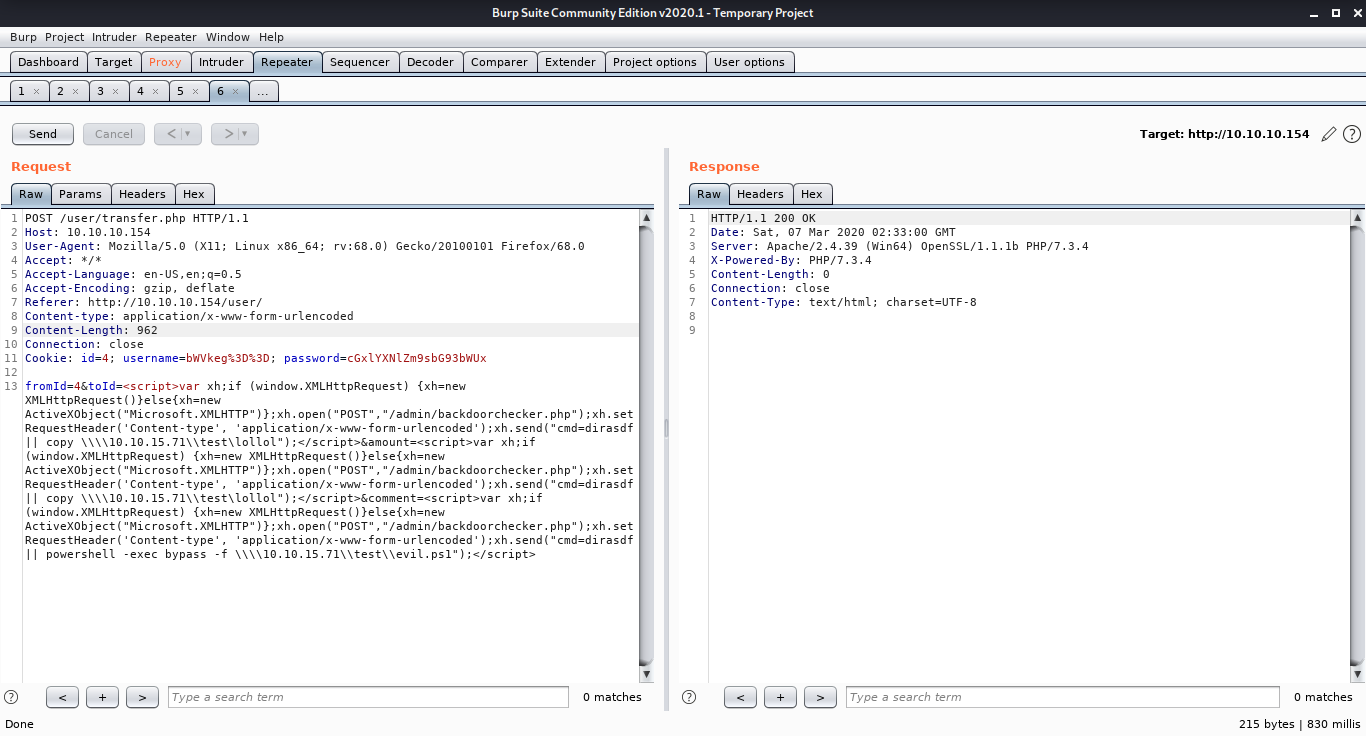Open Repeater help question-mark icon by the target

pyautogui.click(x=1351, y=134)
